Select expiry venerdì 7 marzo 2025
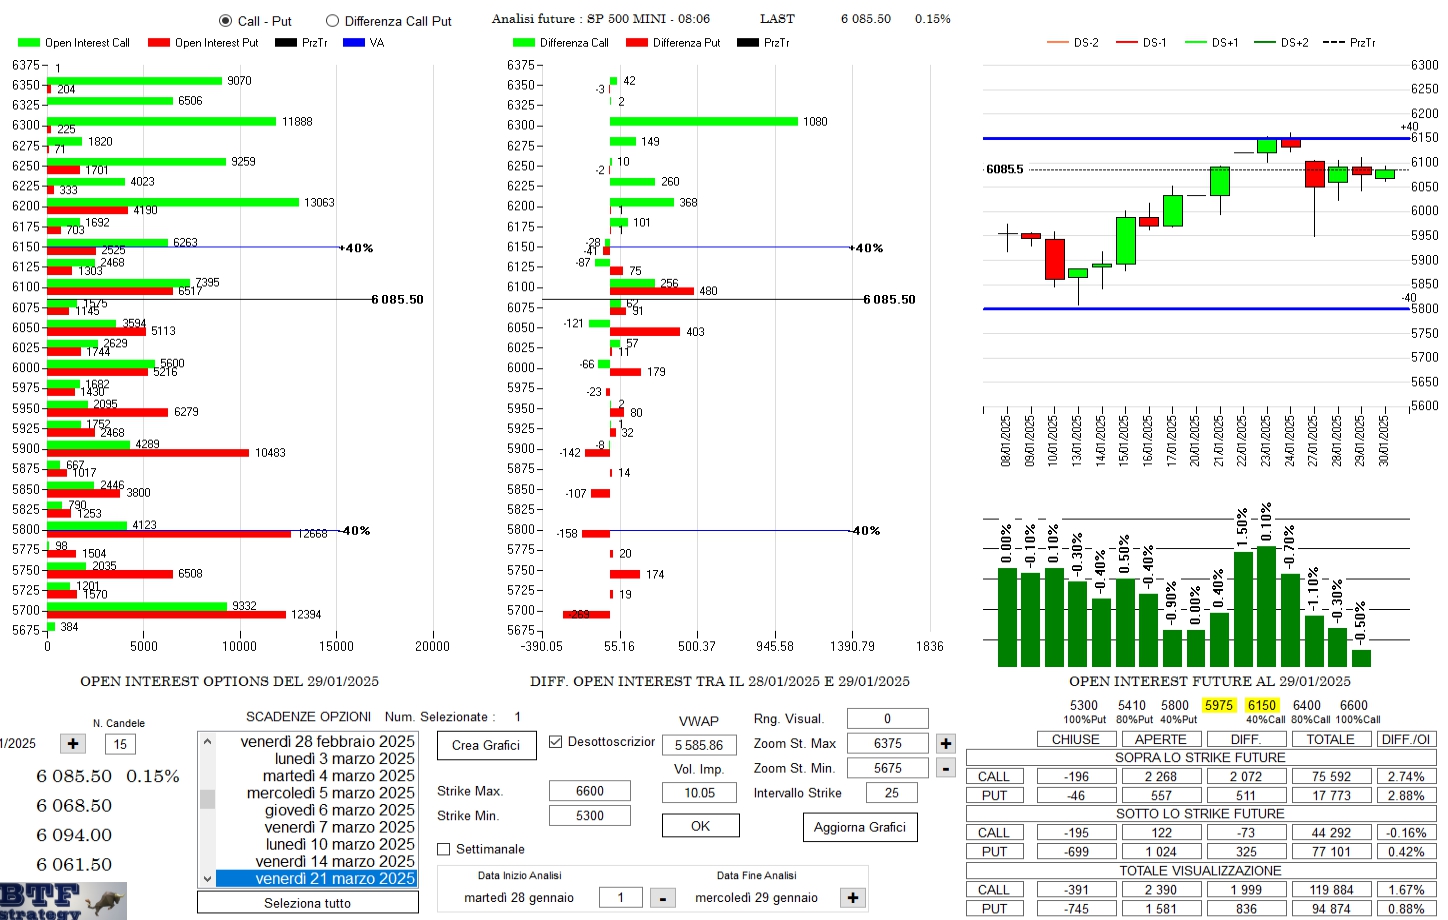This screenshot has width=1448, height=920. (316, 827)
